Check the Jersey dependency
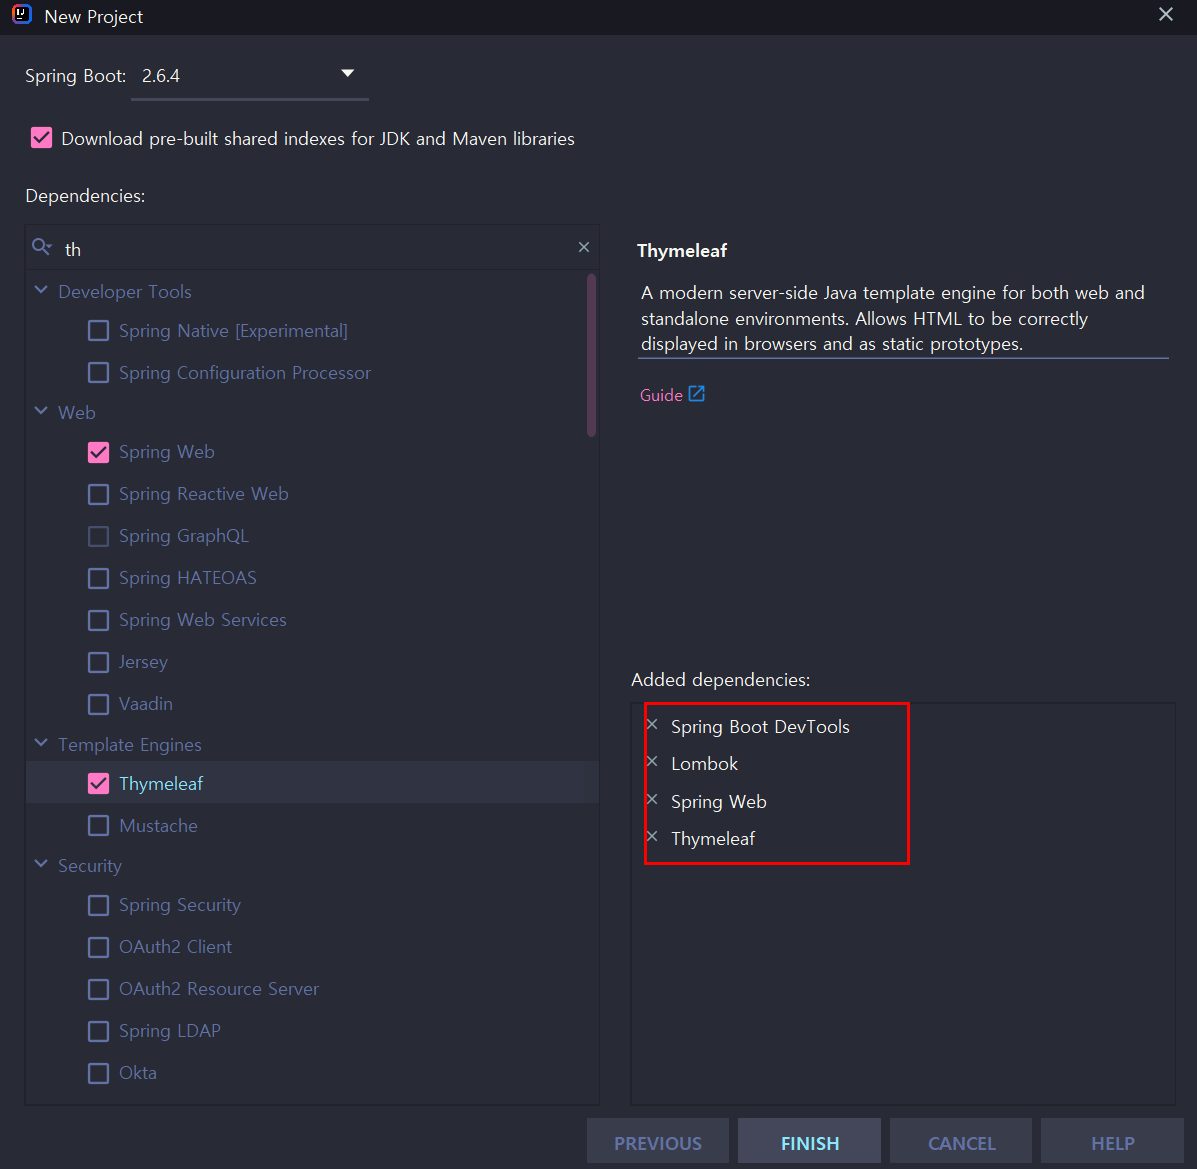Screen dimensions: 1197x1169 coord(98,662)
